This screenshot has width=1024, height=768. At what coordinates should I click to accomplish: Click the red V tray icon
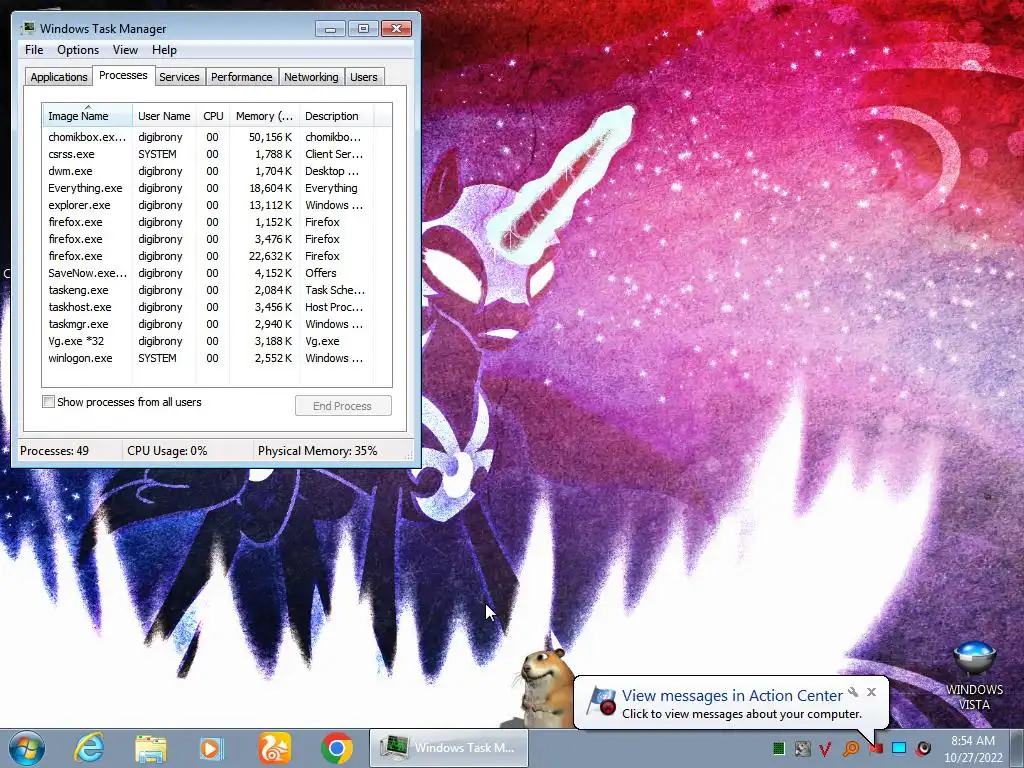coord(825,748)
